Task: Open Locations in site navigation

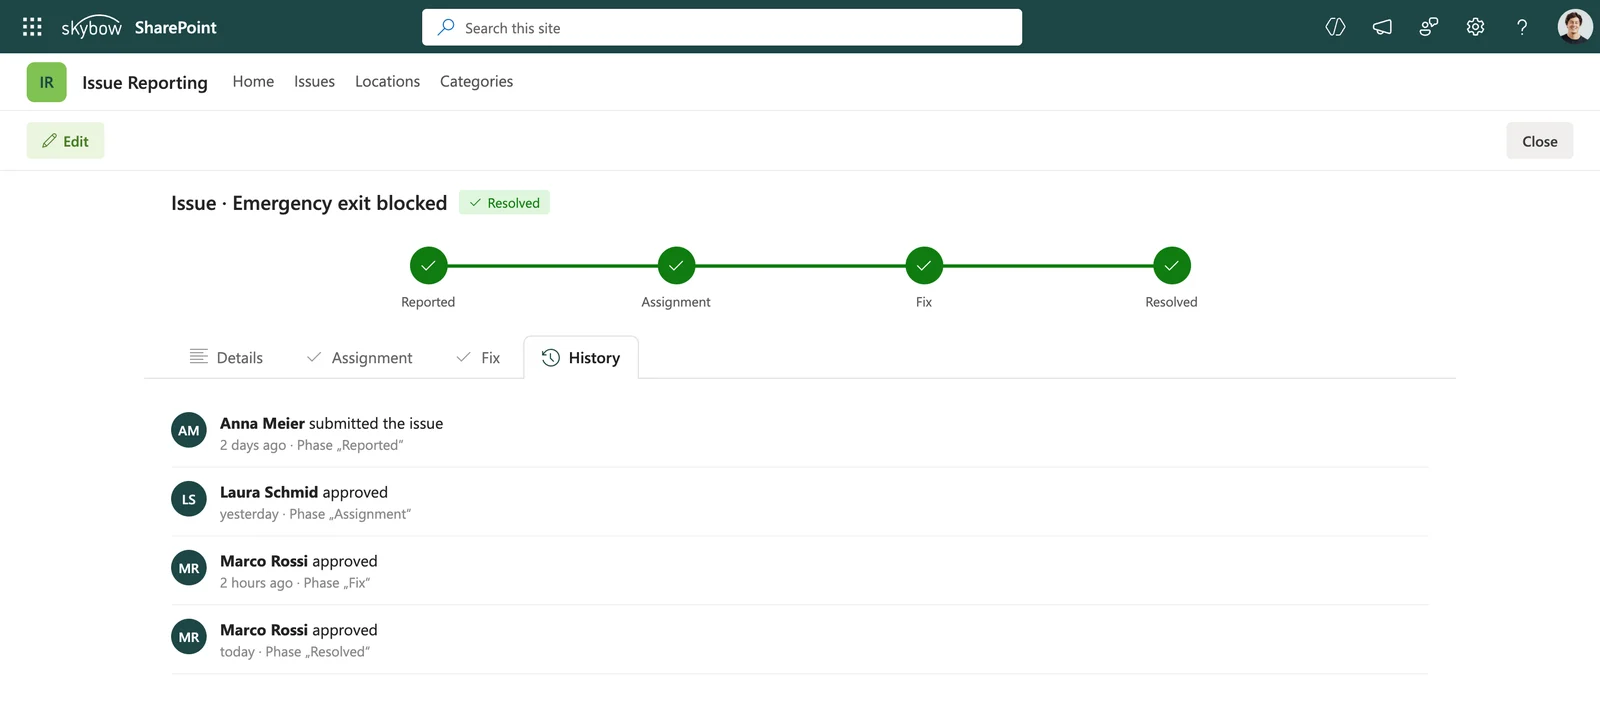Action: tap(387, 82)
